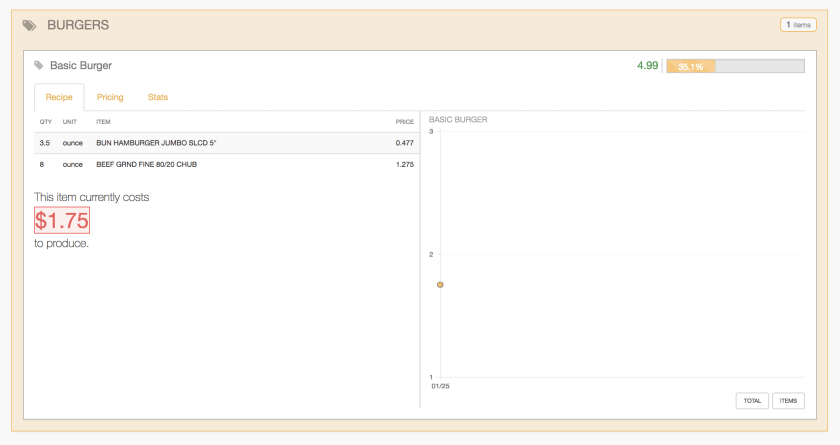The image size is (840, 445).
Task: Click the tags icon beside BURGERS heading
Action: 29,25
